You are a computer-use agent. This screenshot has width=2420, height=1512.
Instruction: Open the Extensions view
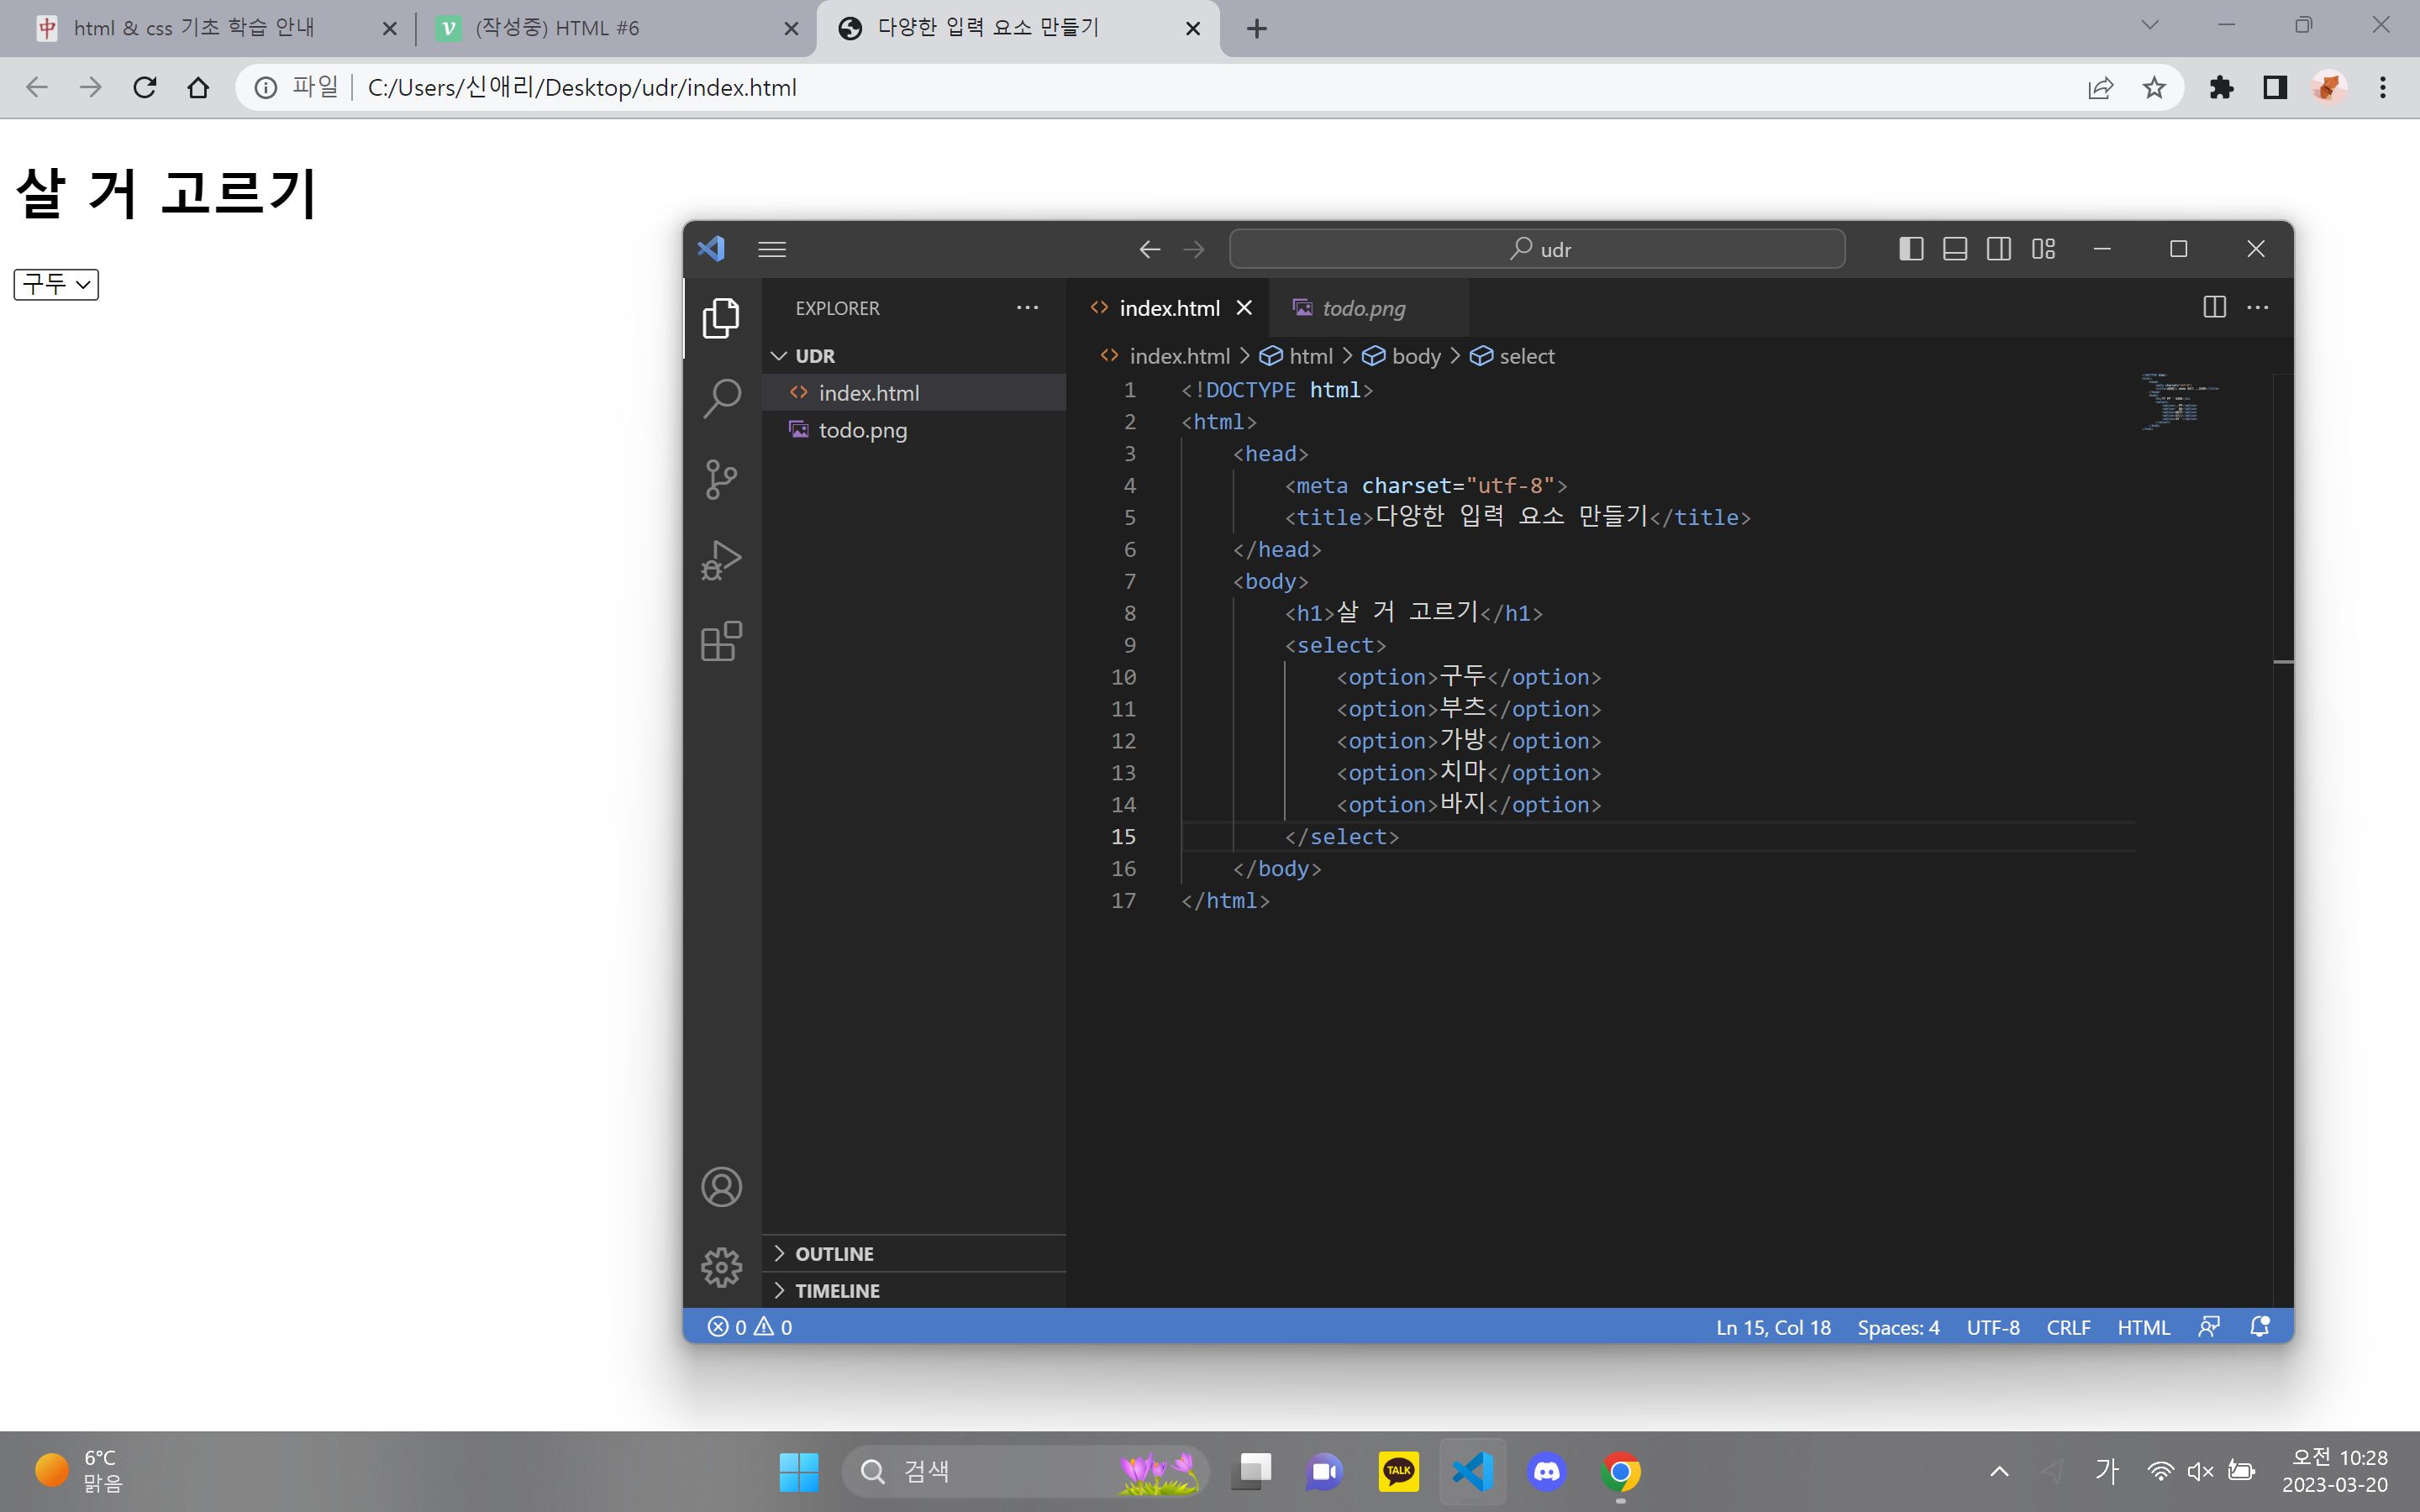[x=721, y=641]
